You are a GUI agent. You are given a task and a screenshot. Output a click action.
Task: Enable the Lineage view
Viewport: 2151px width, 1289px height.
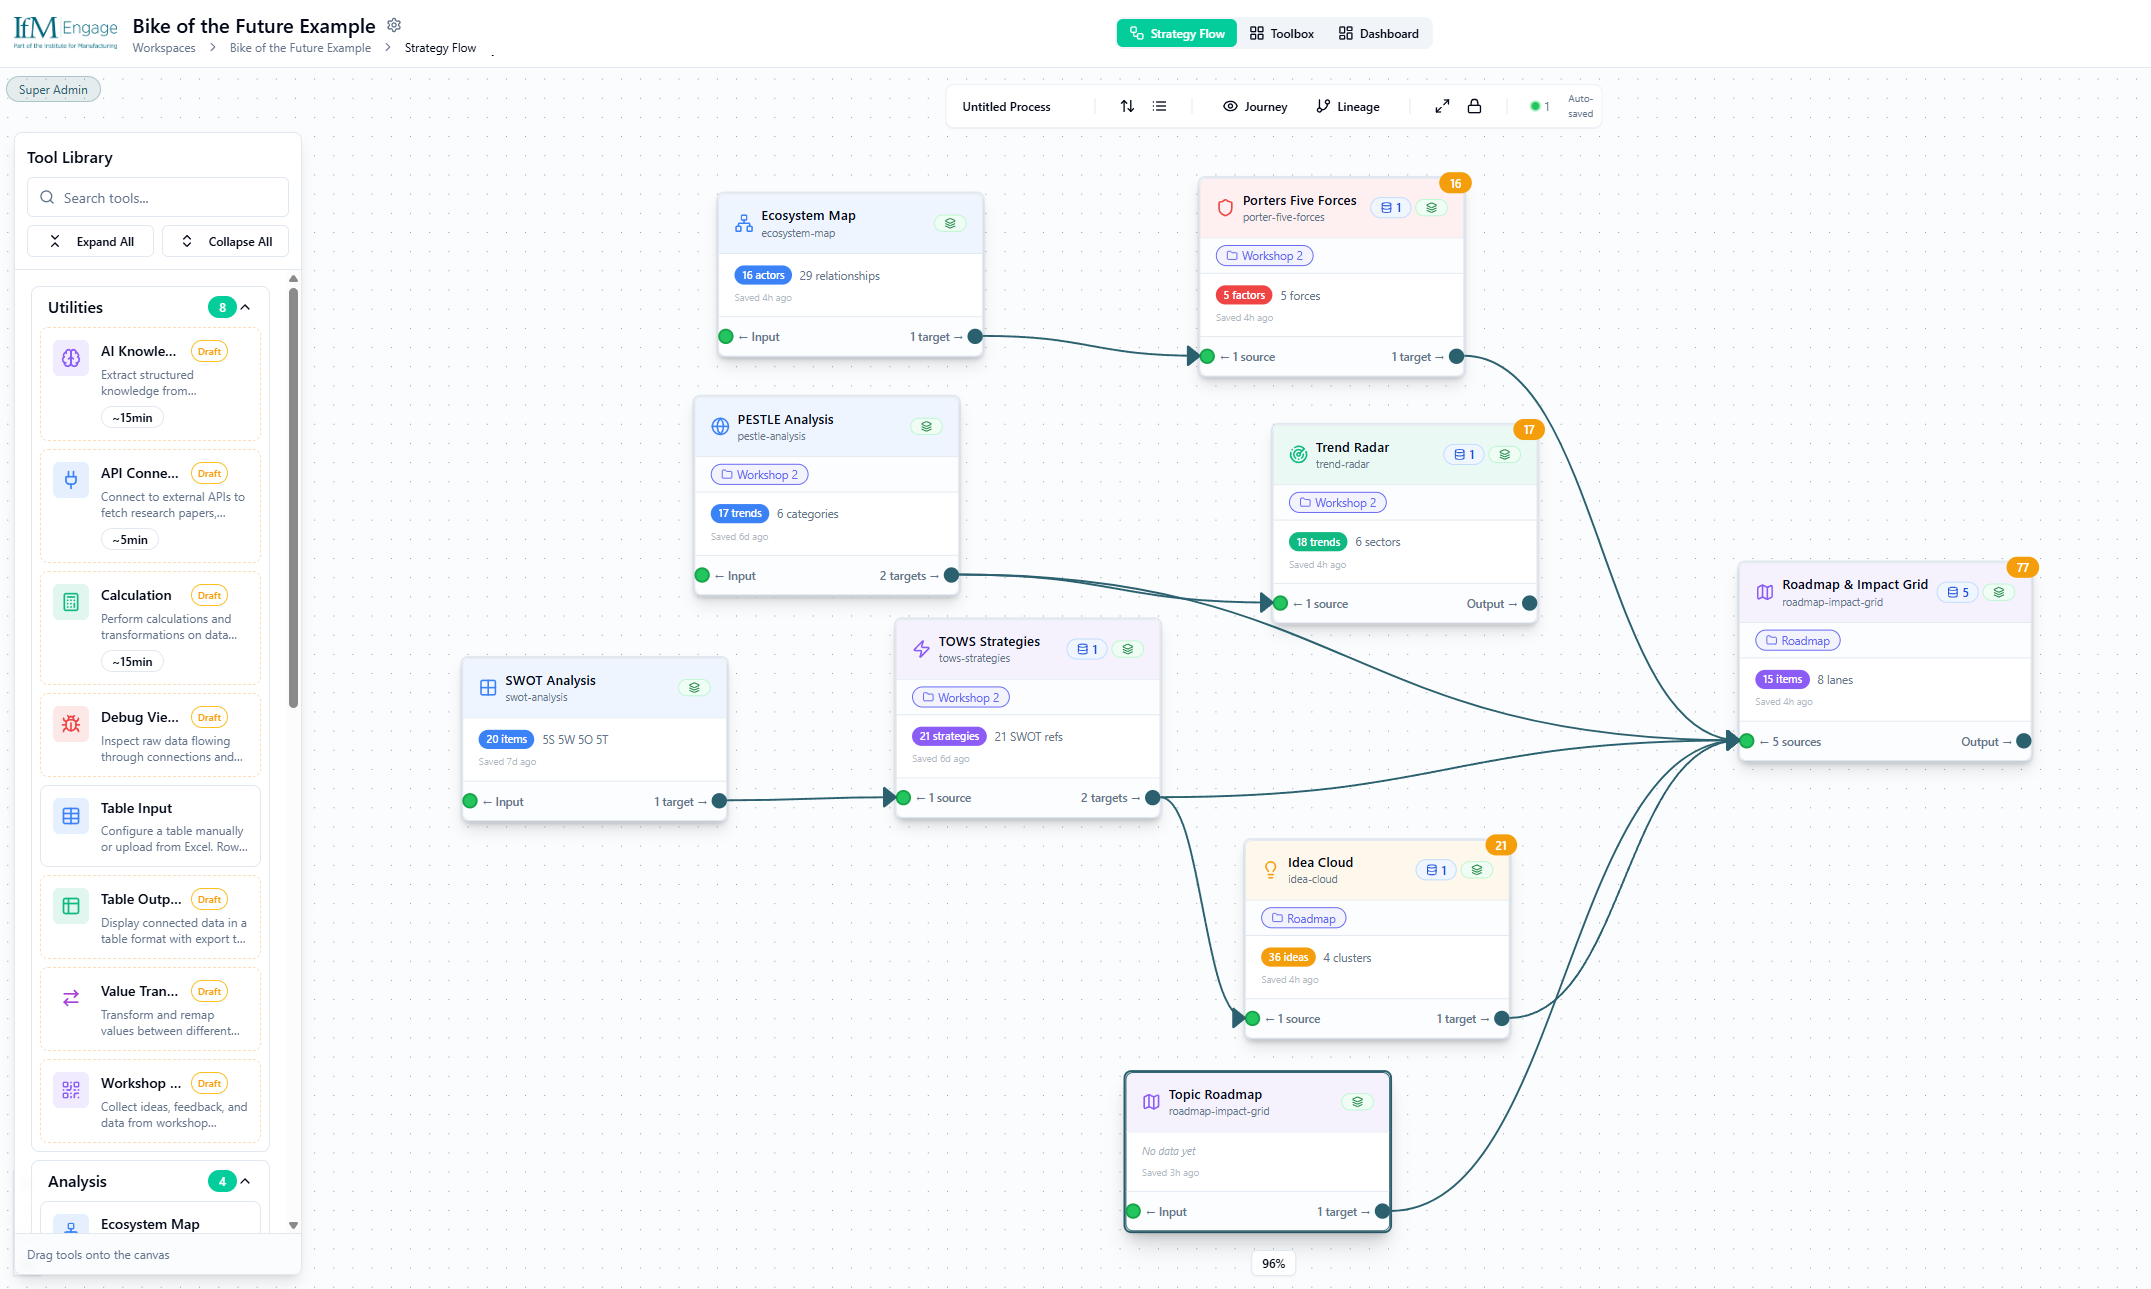(1347, 106)
